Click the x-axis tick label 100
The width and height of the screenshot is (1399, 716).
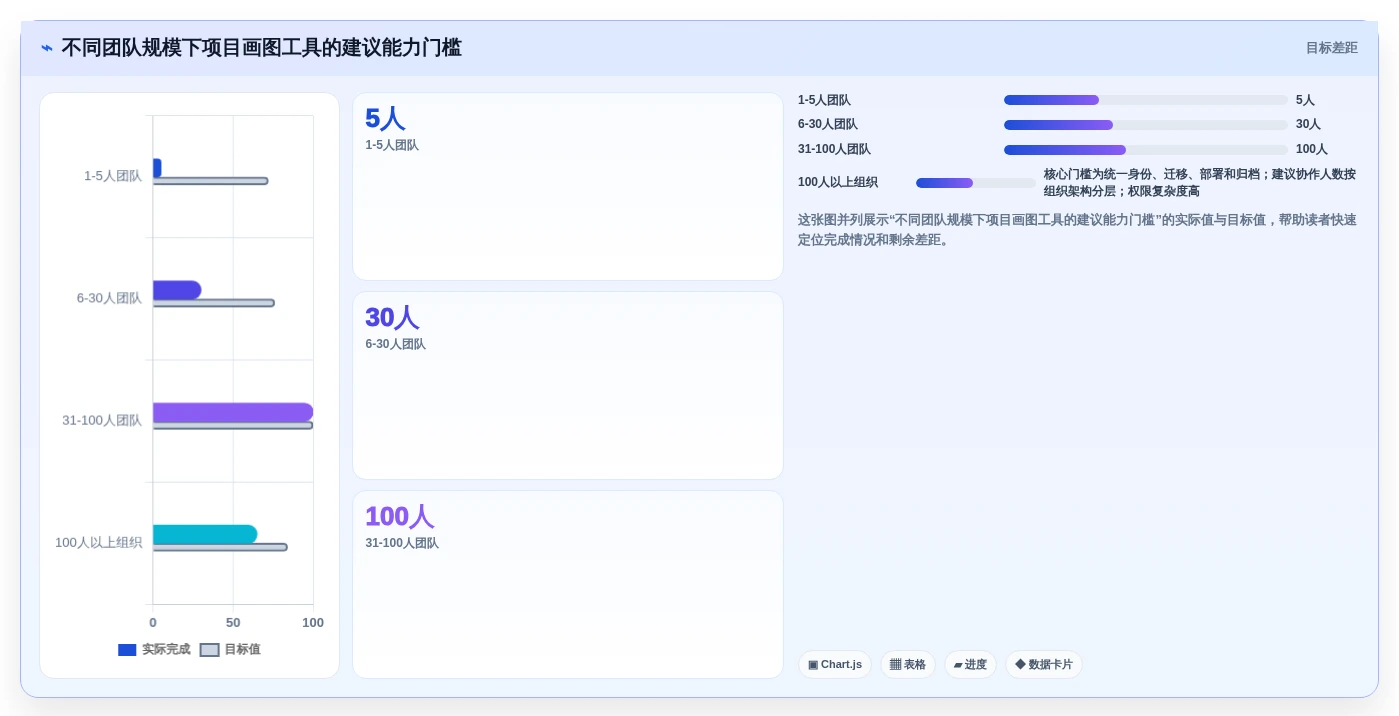(313, 623)
